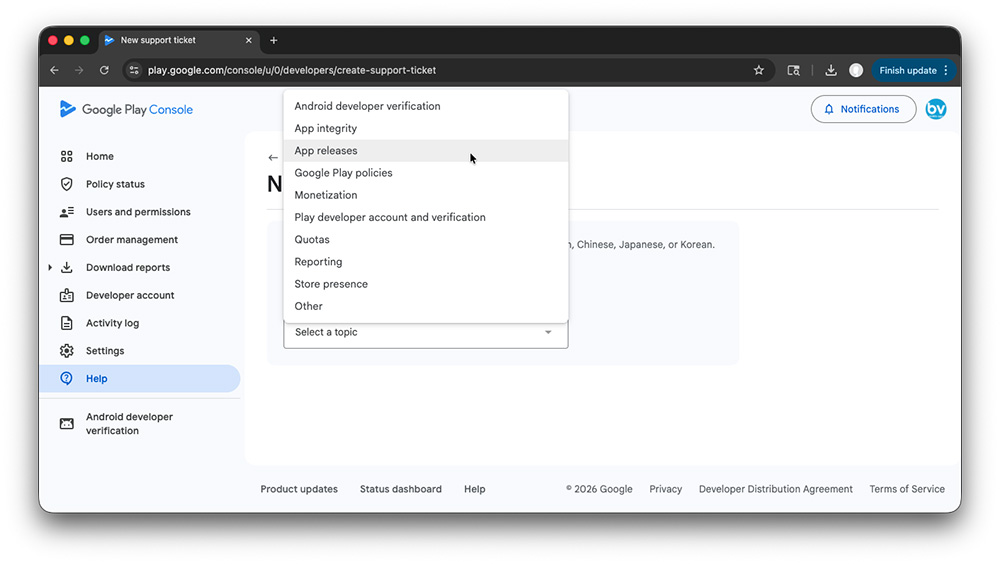Click the Help question mark icon
The image size is (1000, 564).
[x=66, y=378]
